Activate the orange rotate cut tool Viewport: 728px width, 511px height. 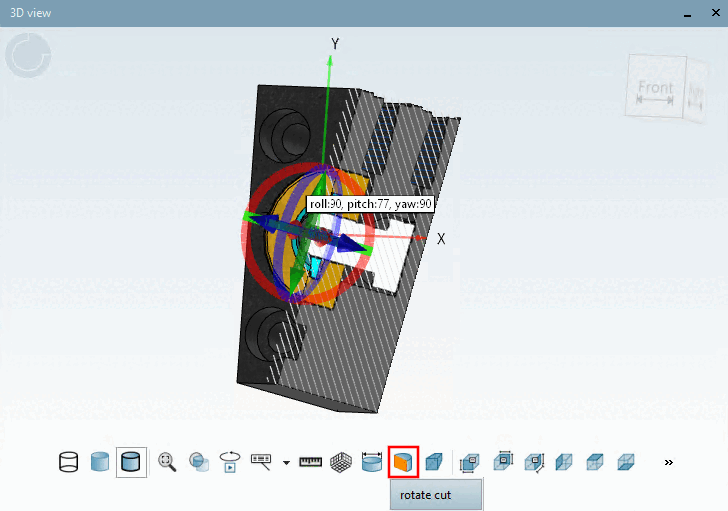click(x=403, y=462)
